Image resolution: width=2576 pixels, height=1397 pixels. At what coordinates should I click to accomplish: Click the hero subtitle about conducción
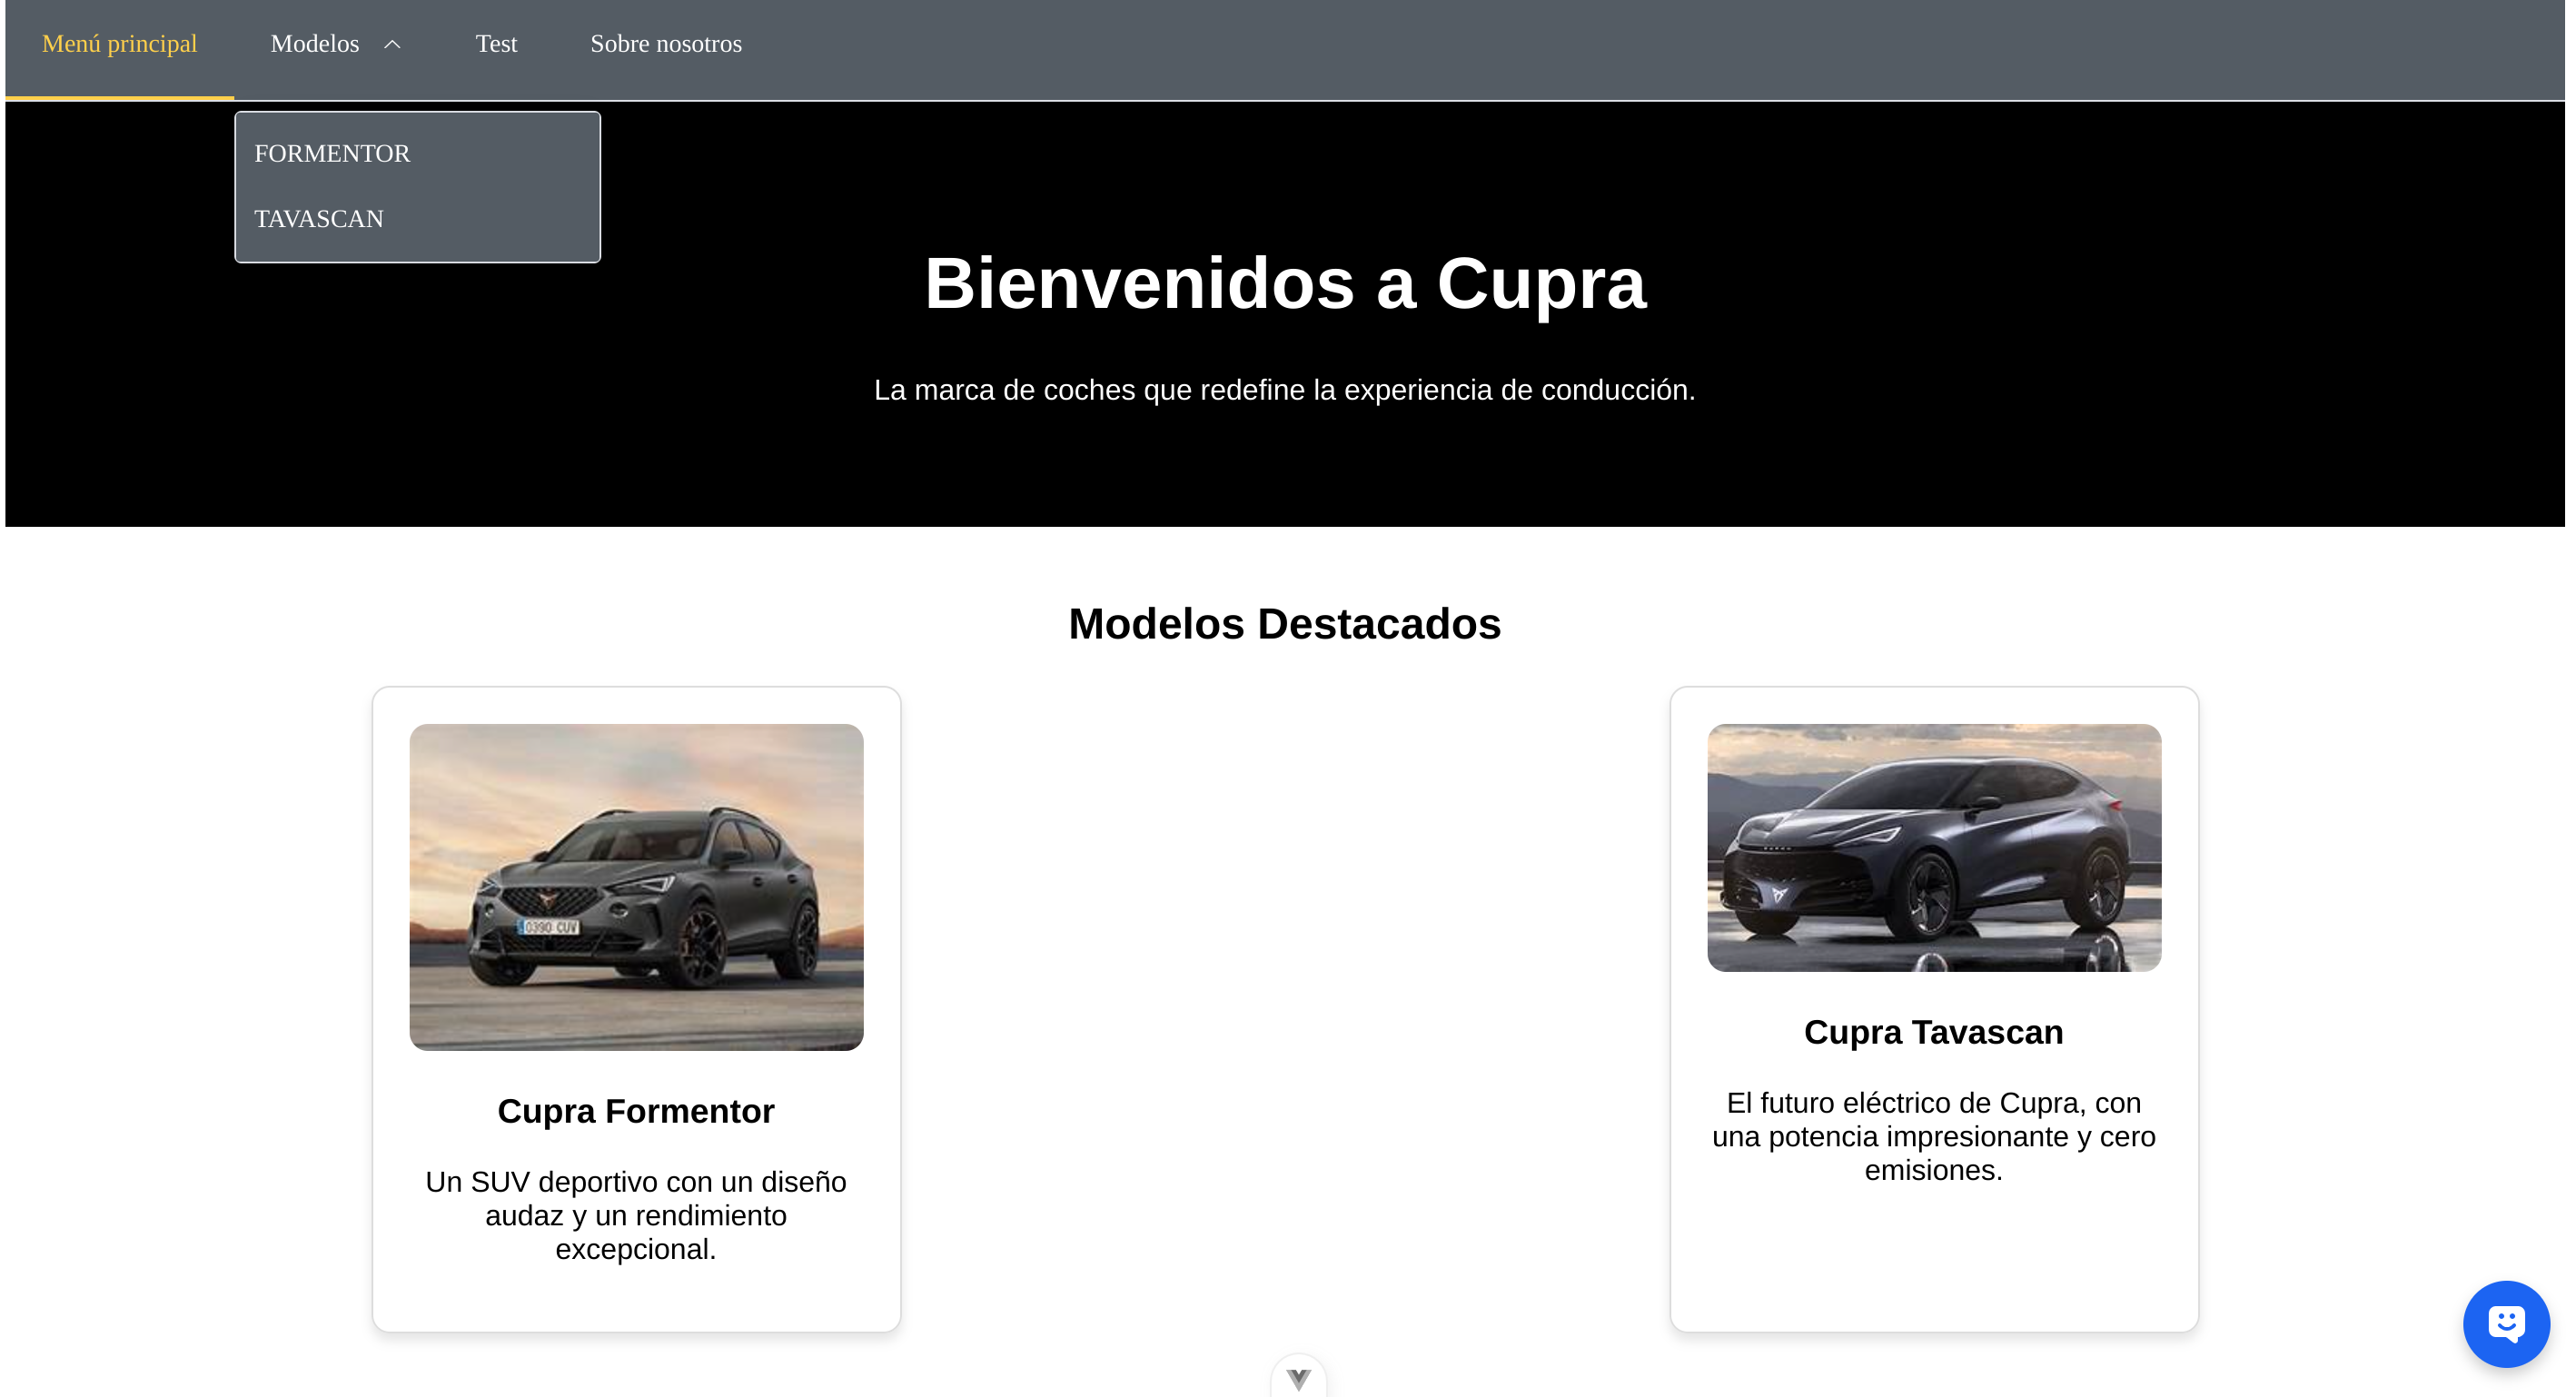[1284, 390]
